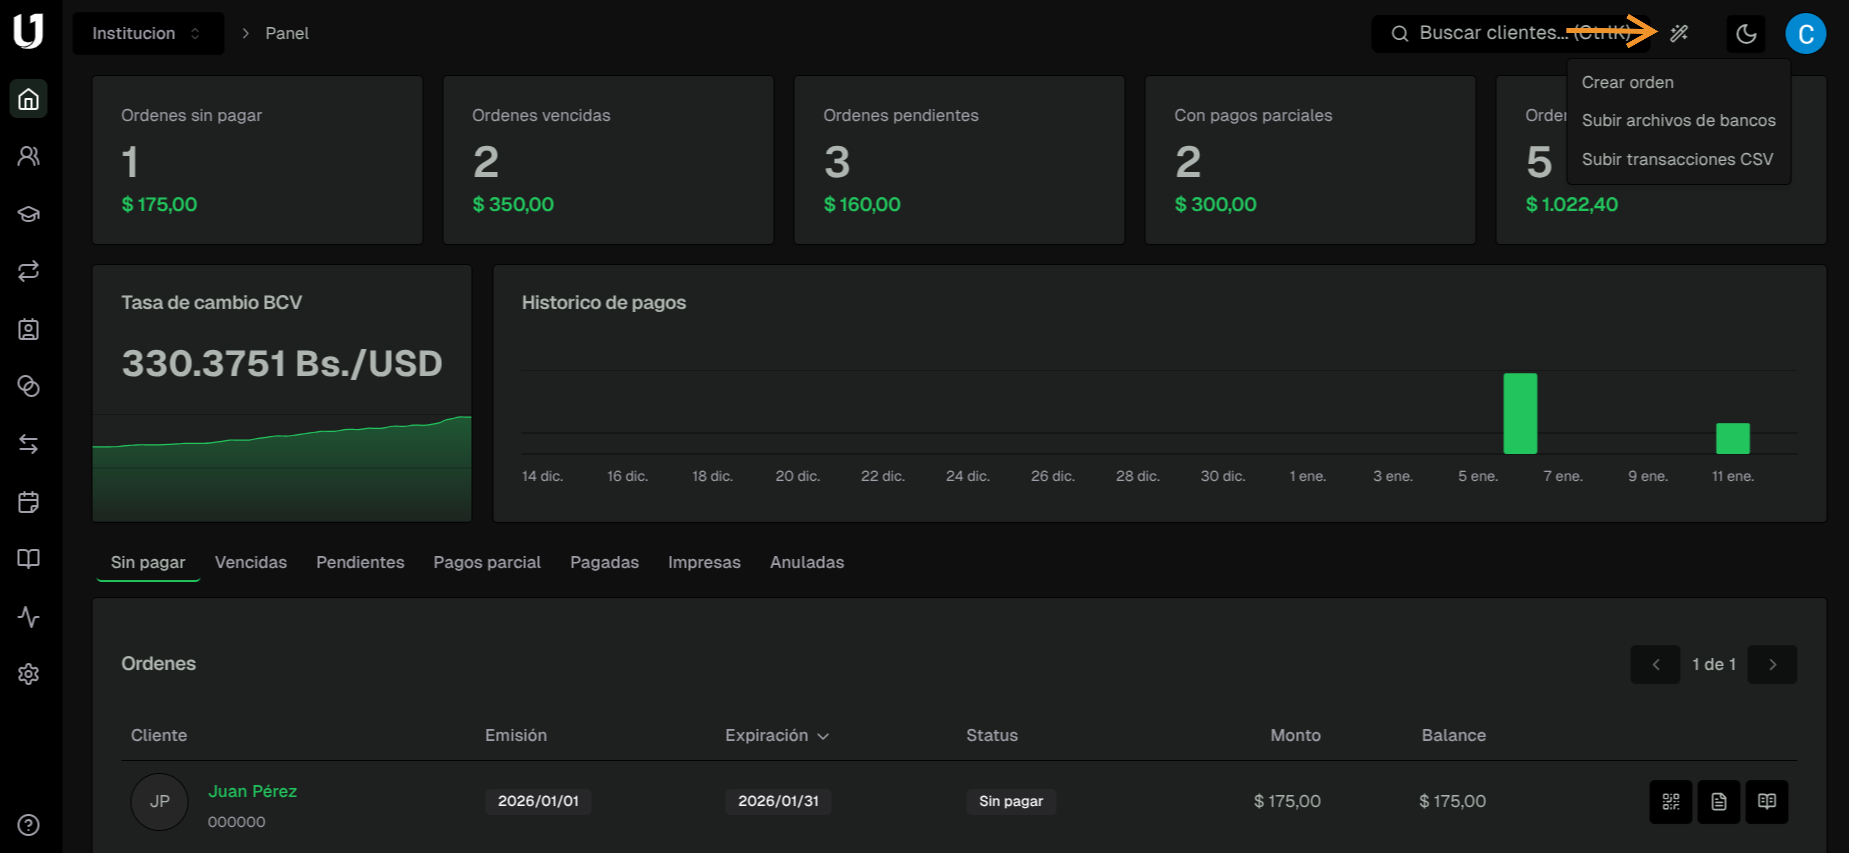Click the graduation cap sidebar icon
This screenshot has width=1849, height=853.
point(29,214)
